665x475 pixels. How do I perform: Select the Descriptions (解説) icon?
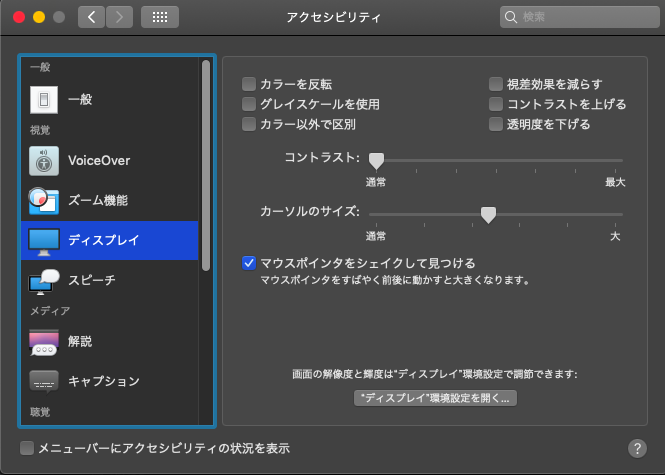tap(44, 341)
